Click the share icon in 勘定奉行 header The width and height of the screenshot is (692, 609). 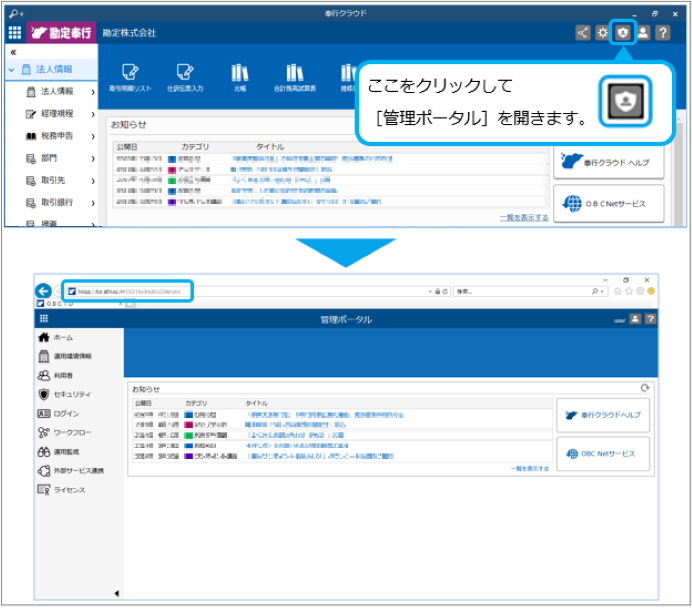click(x=583, y=33)
